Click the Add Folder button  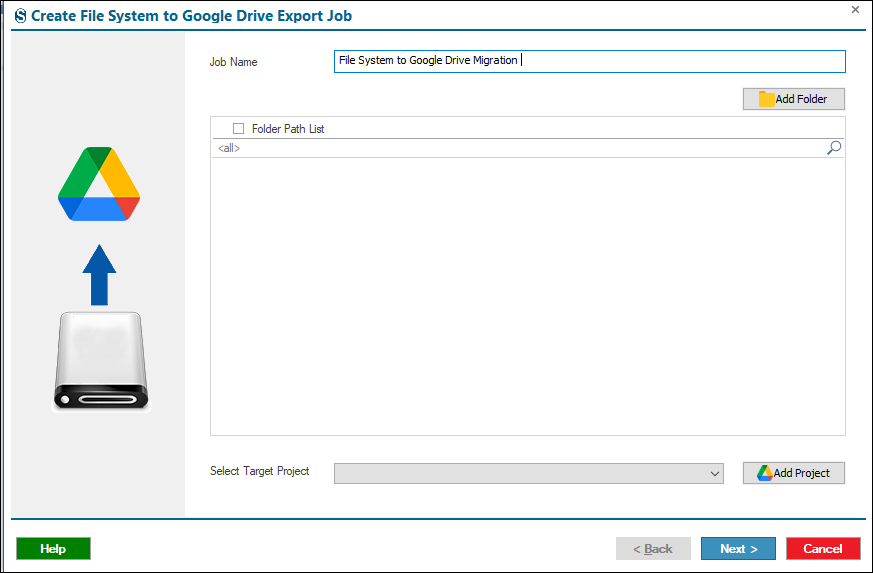[793, 99]
